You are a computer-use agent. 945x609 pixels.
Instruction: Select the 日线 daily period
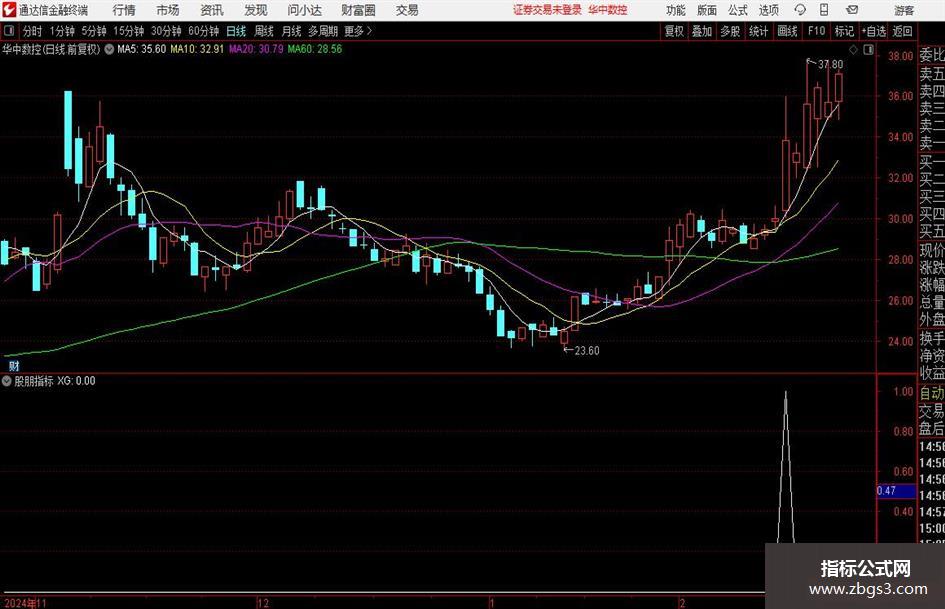236,31
